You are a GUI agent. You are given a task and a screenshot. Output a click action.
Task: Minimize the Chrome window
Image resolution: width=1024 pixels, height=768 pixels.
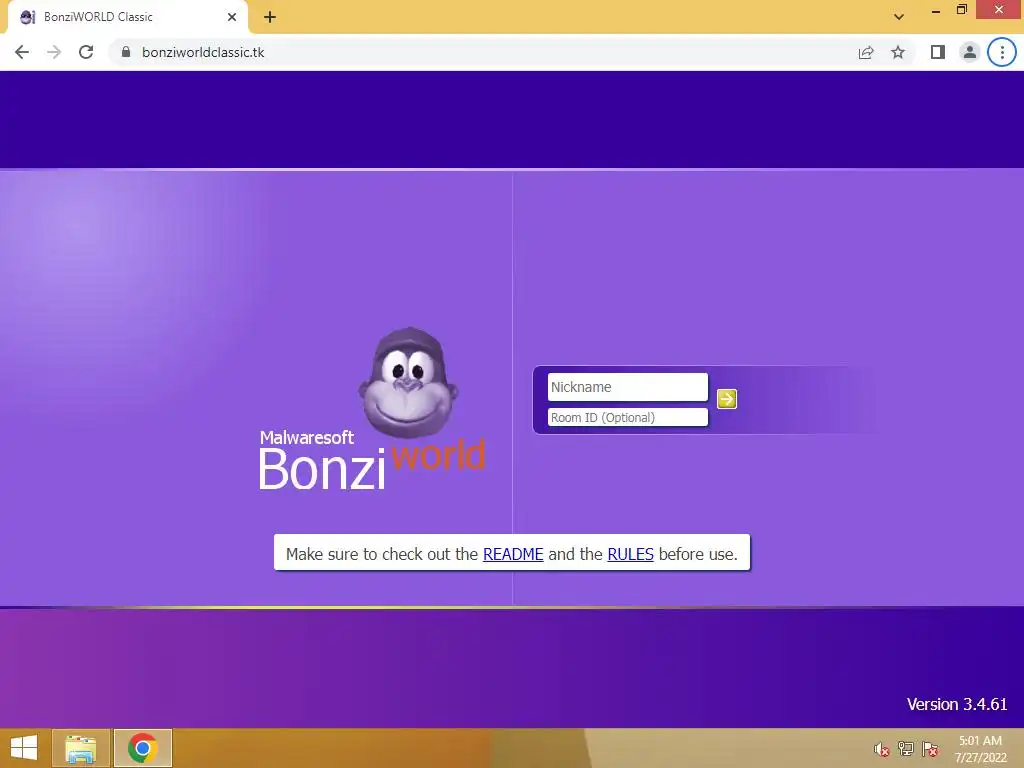click(x=935, y=10)
